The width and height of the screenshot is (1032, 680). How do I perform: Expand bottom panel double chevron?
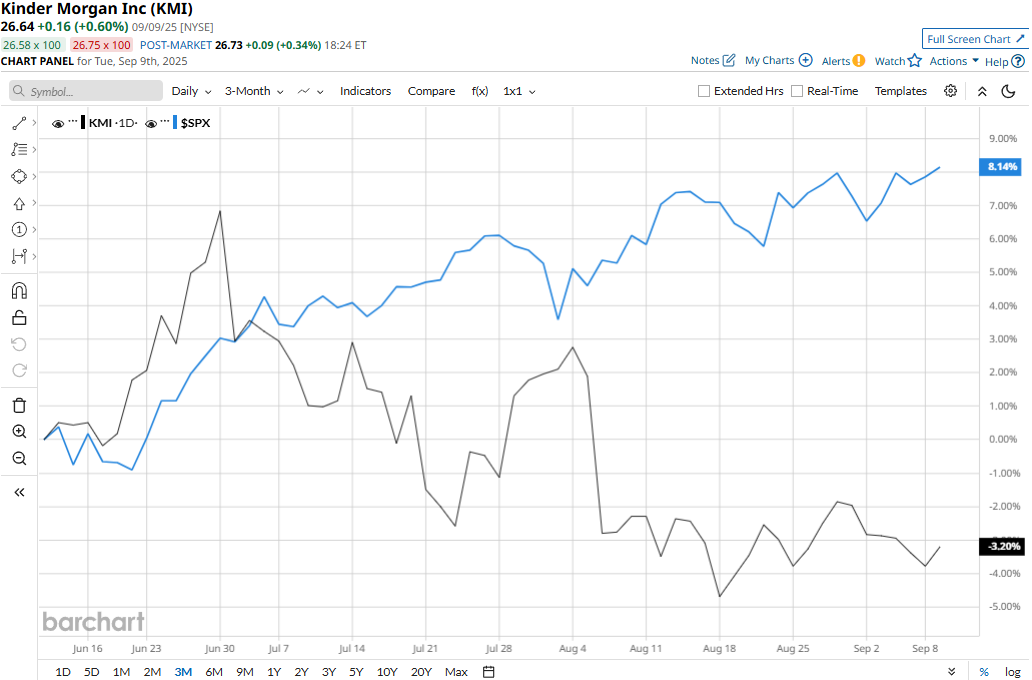952,672
